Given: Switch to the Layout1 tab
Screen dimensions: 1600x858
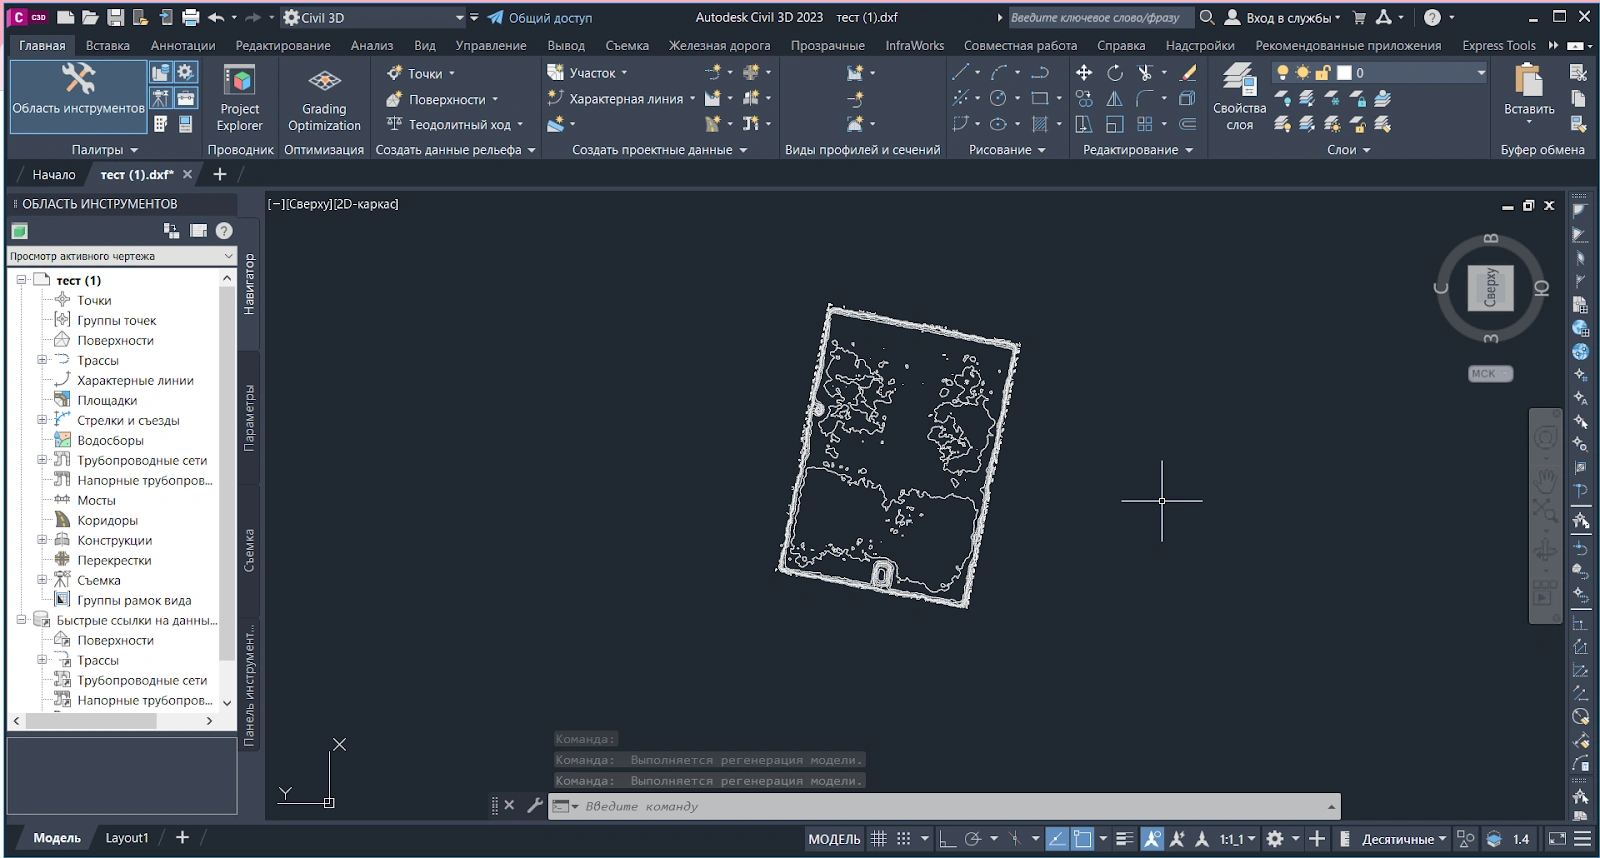Looking at the screenshot, I should coord(127,838).
